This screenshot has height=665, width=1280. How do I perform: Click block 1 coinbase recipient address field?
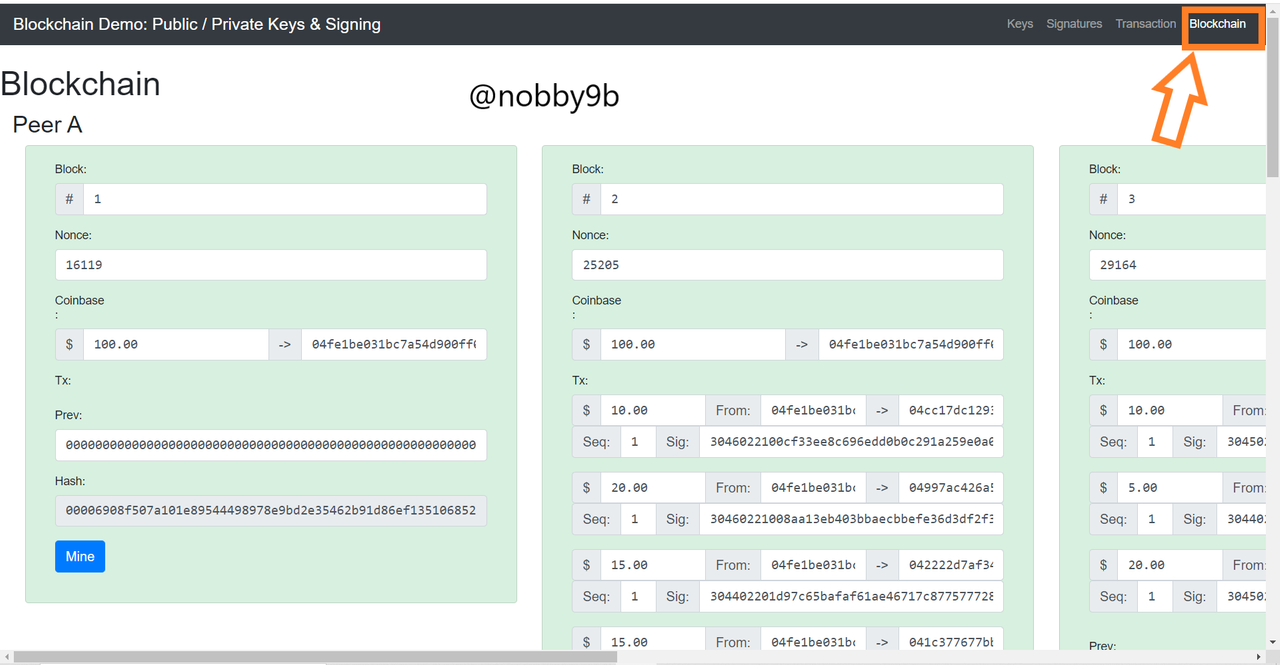click(x=394, y=344)
